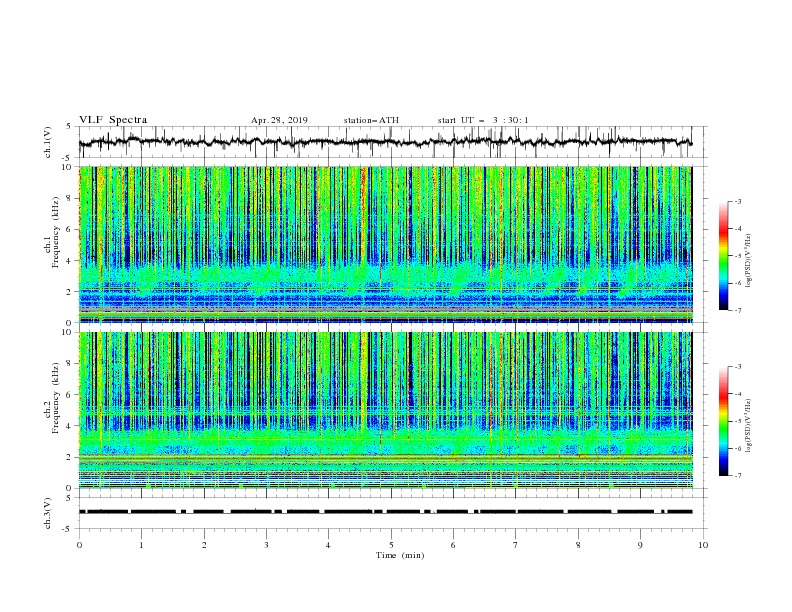The image size is (792, 612).
Task: Click the "4" kHz tick on ch.2 axis
Action: 71,426
